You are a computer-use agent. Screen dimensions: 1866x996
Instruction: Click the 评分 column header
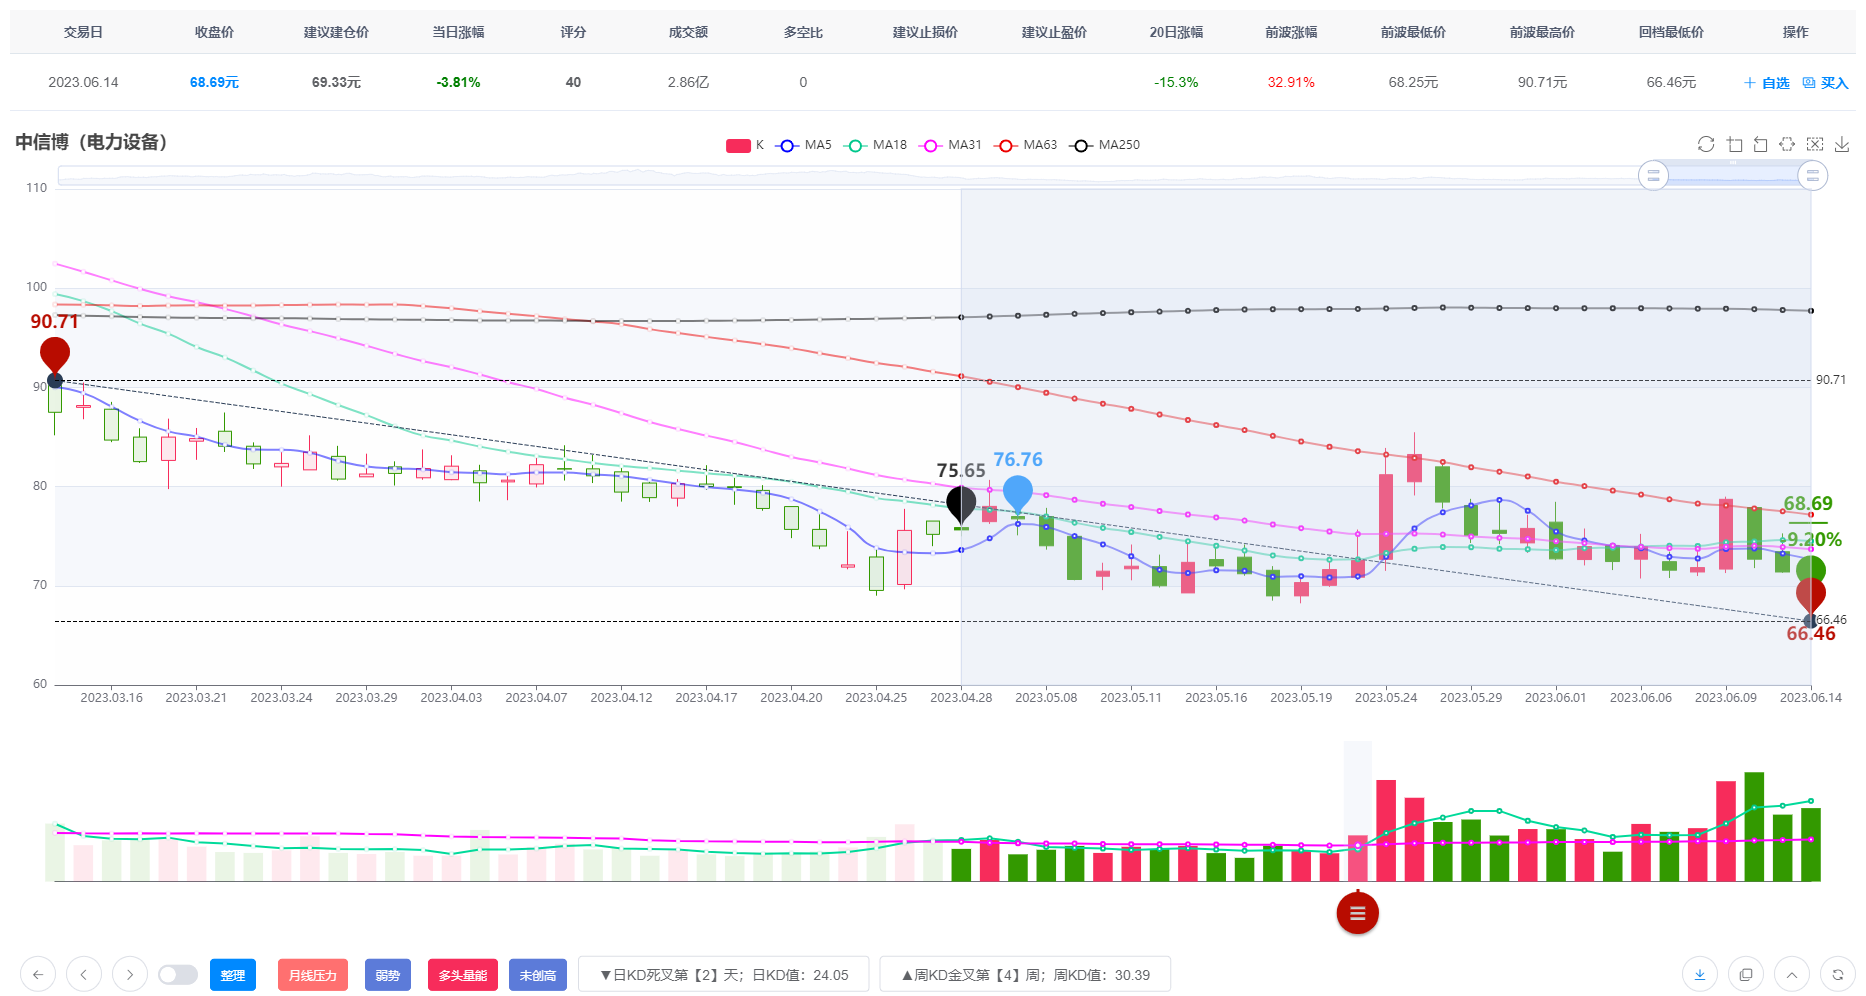573,32
